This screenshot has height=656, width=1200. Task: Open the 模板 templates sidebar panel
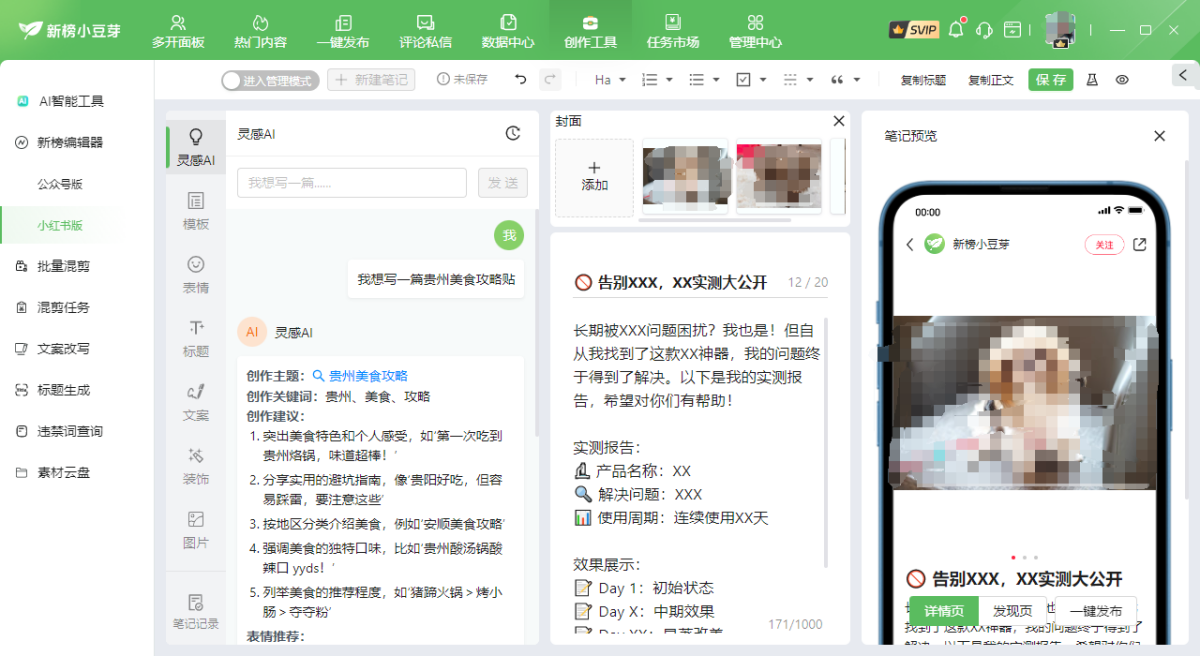pyautogui.click(x=196, y=211)
